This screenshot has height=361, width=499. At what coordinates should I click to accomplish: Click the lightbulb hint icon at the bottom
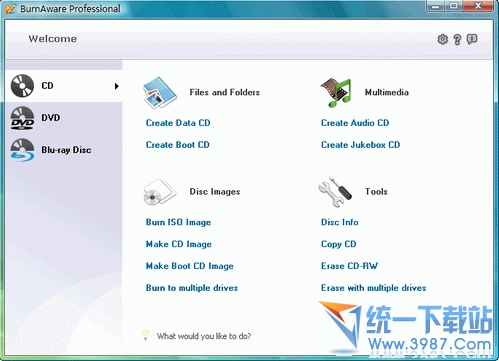point(145,335)
